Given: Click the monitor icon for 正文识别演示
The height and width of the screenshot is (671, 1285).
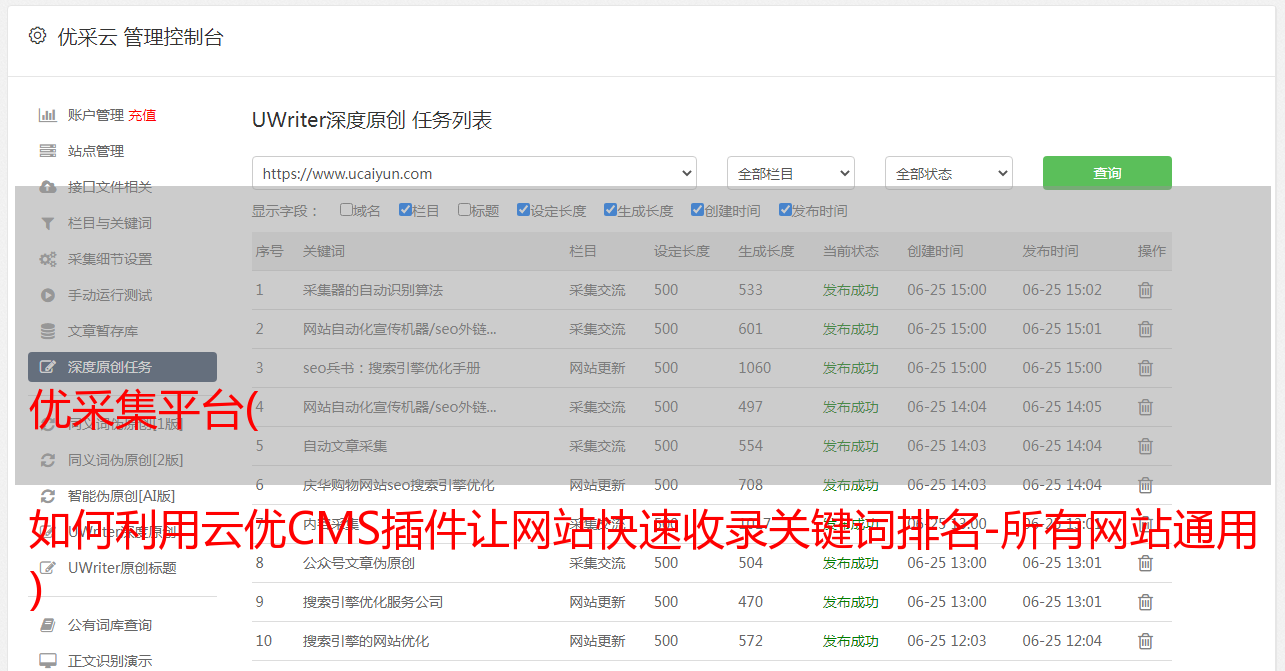Looking at the screenshot, I should click(x=47, y=661).
